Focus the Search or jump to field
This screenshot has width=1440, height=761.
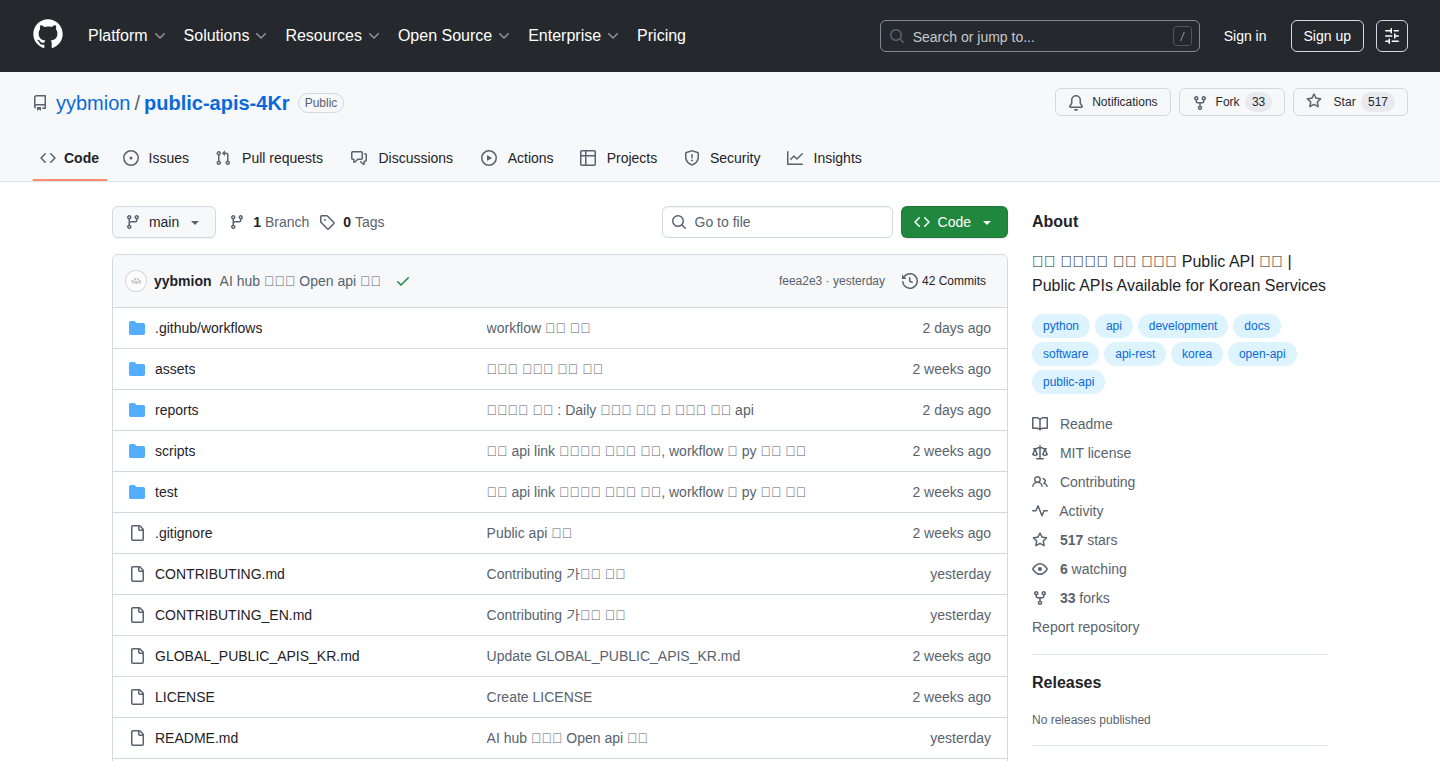pyautogui.click(x=1039, y=36)
